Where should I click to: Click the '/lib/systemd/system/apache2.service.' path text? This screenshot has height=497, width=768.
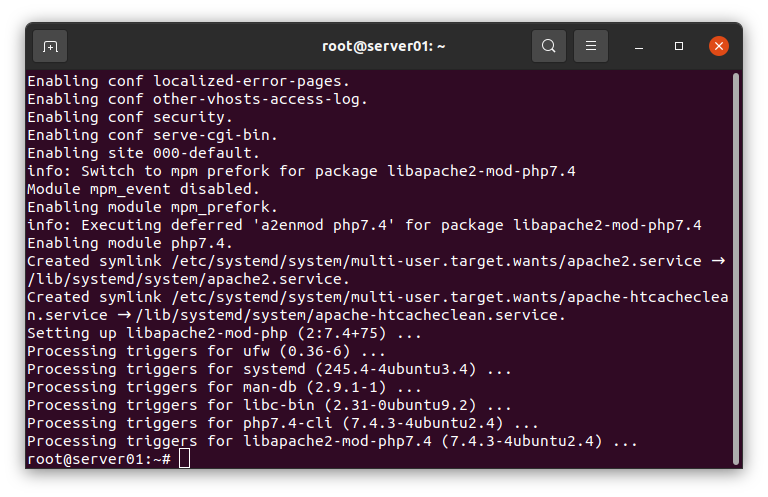pyautogui.click(x=189, y=279)
